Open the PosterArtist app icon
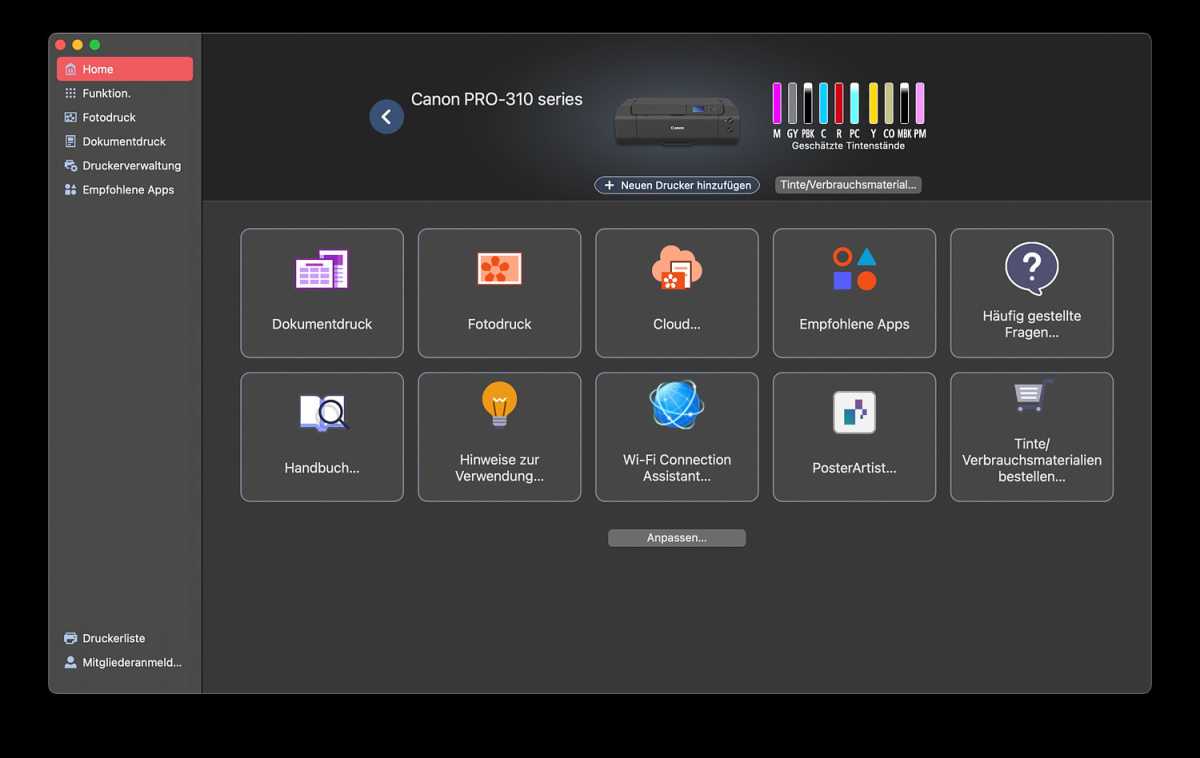 854,412
